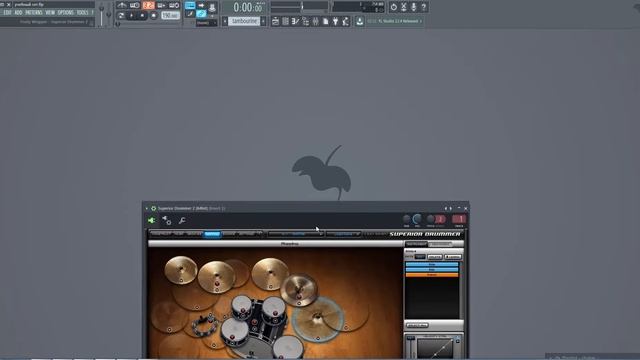The width and height of the screenshot is (640, 360).
Task: Start one-click recording via microphone icon
Action: click(x=413, y=7)
